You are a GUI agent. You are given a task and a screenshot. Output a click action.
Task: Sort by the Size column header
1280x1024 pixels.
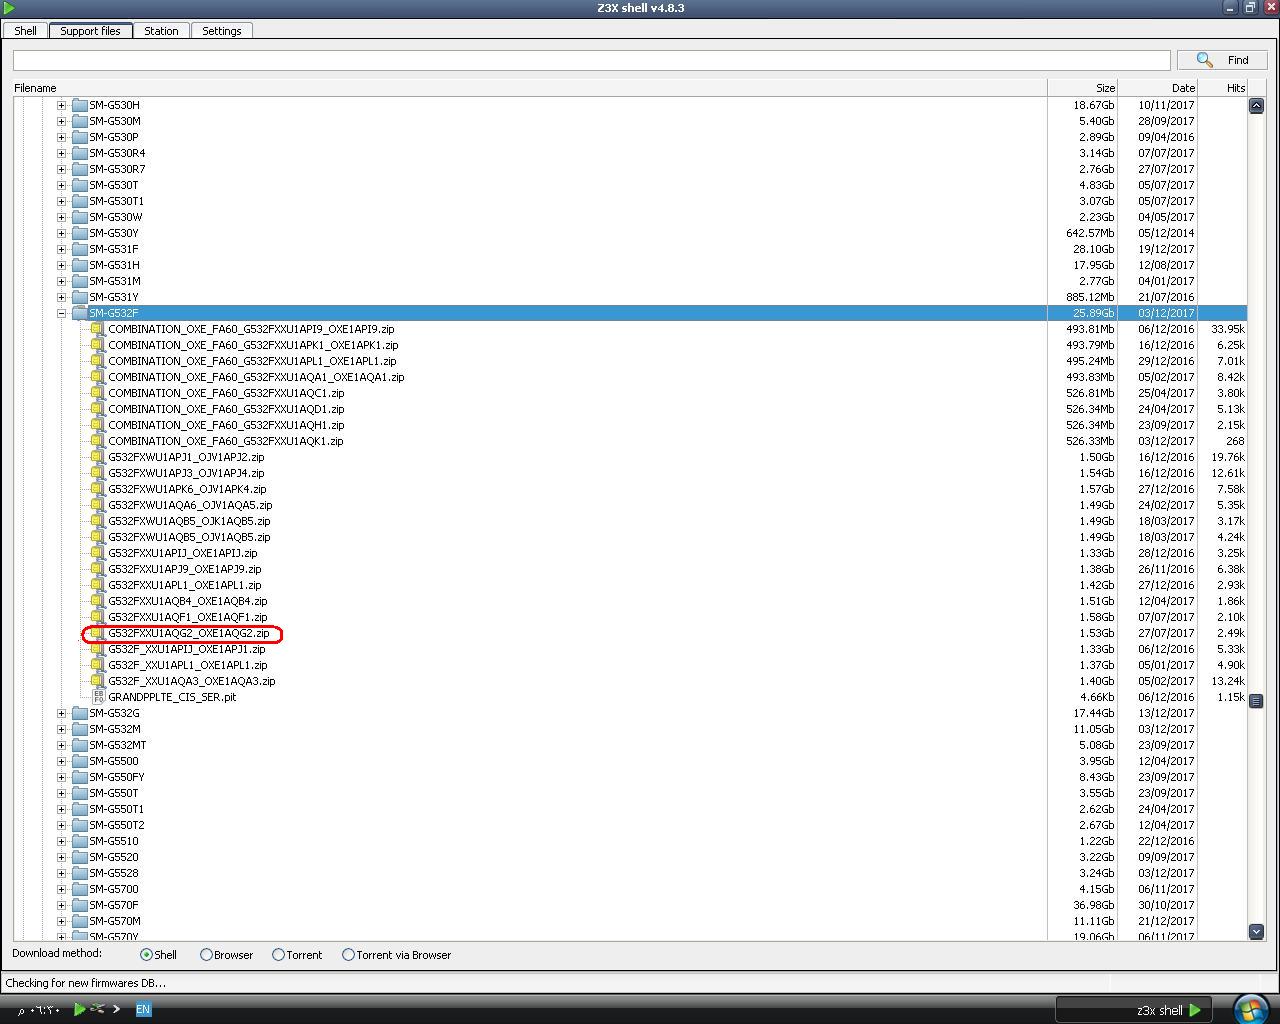pos(1083,88)
